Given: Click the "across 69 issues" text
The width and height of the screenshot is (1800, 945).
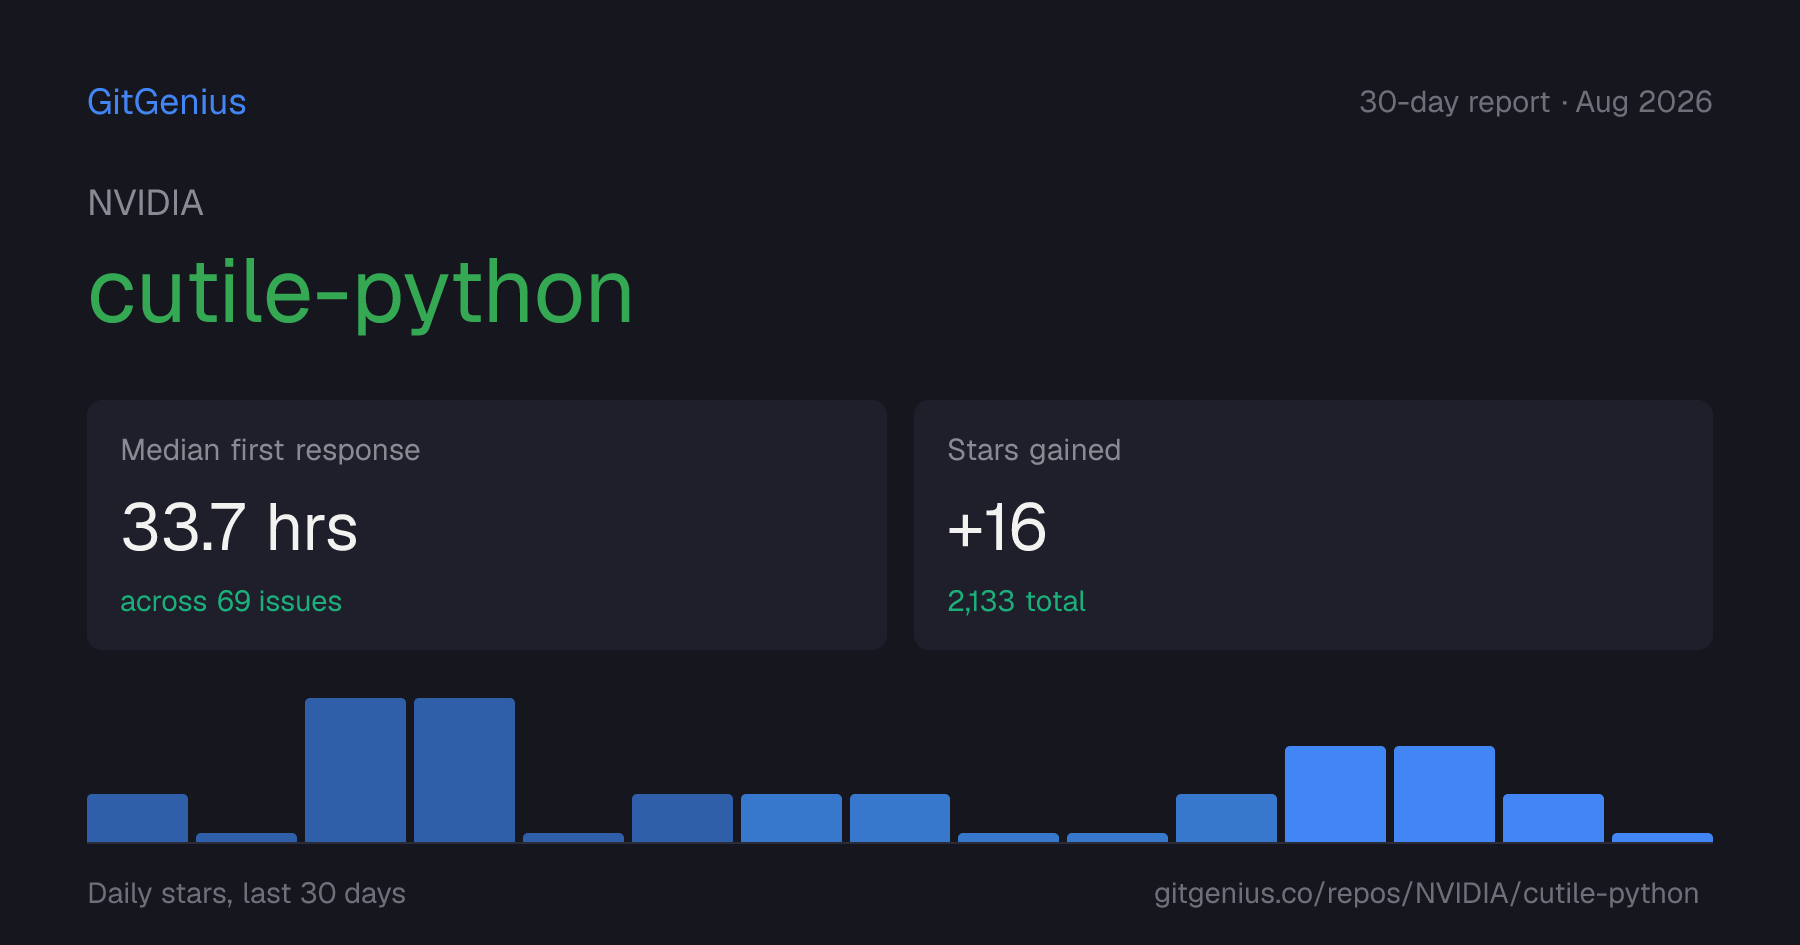Looking at the screenshot, I should [x=231, y=601].
